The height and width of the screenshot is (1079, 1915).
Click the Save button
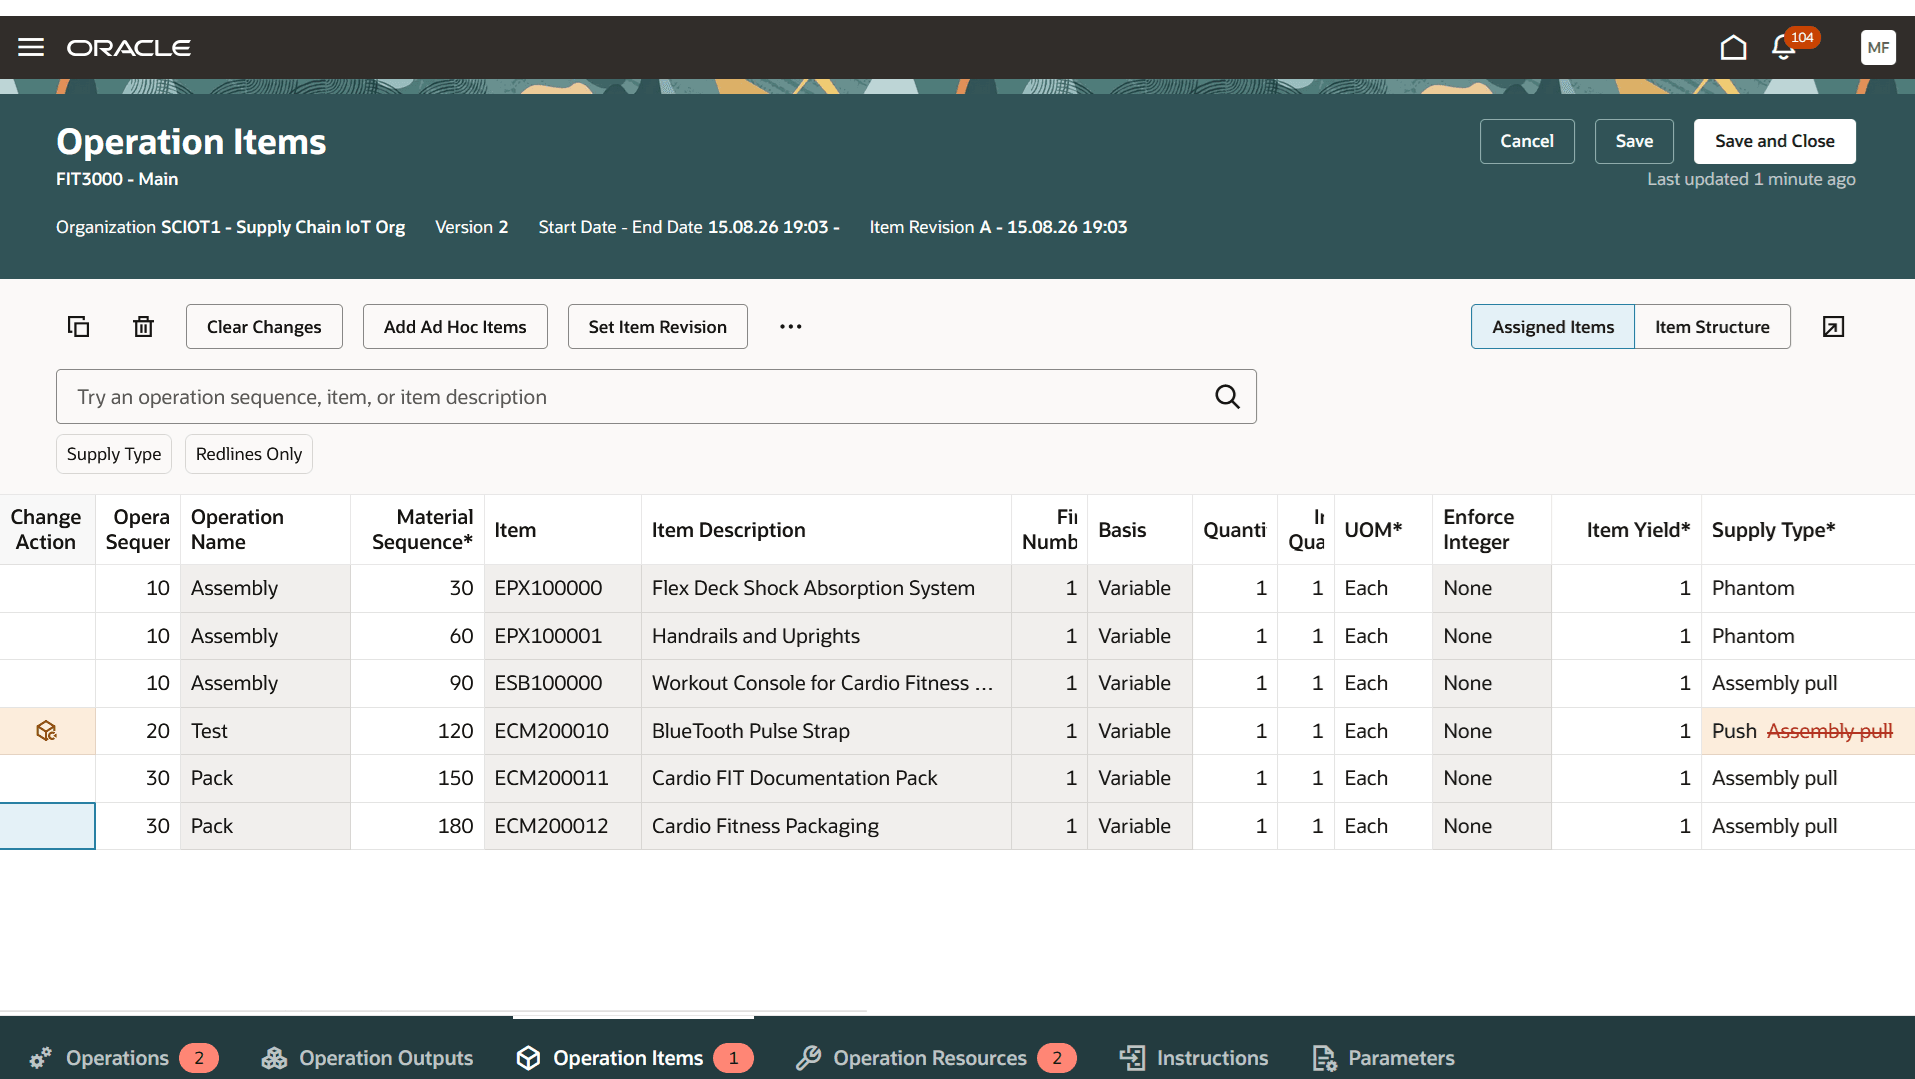(1634, 141)
